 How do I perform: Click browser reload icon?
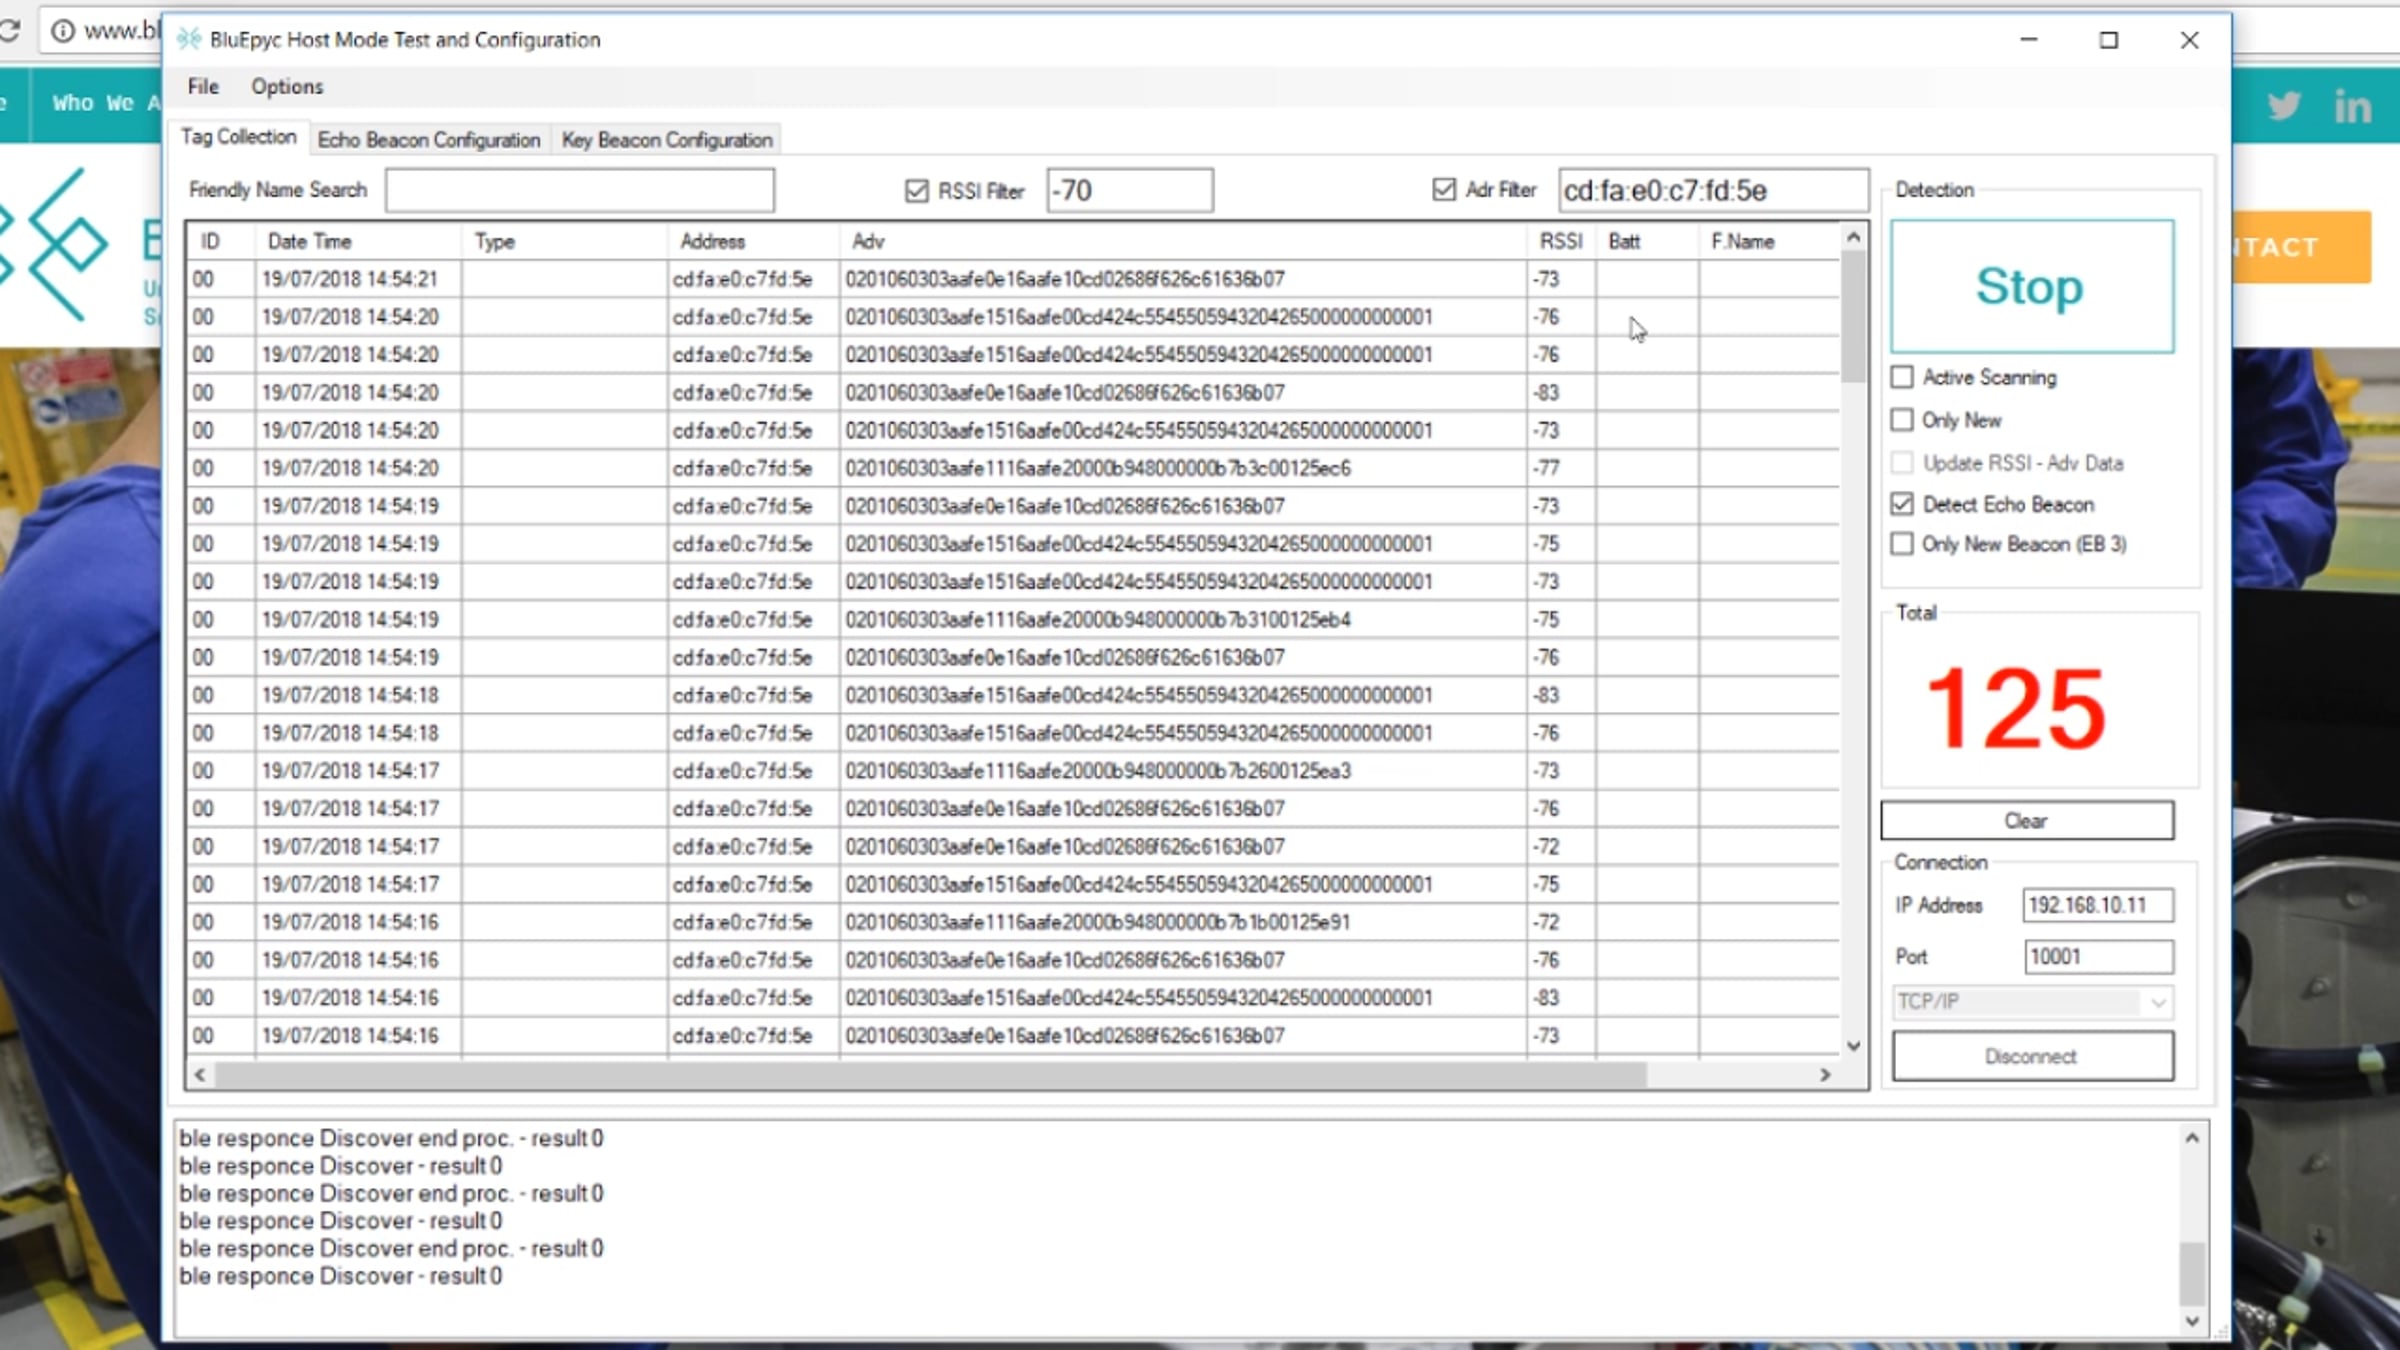click(10, 31)
